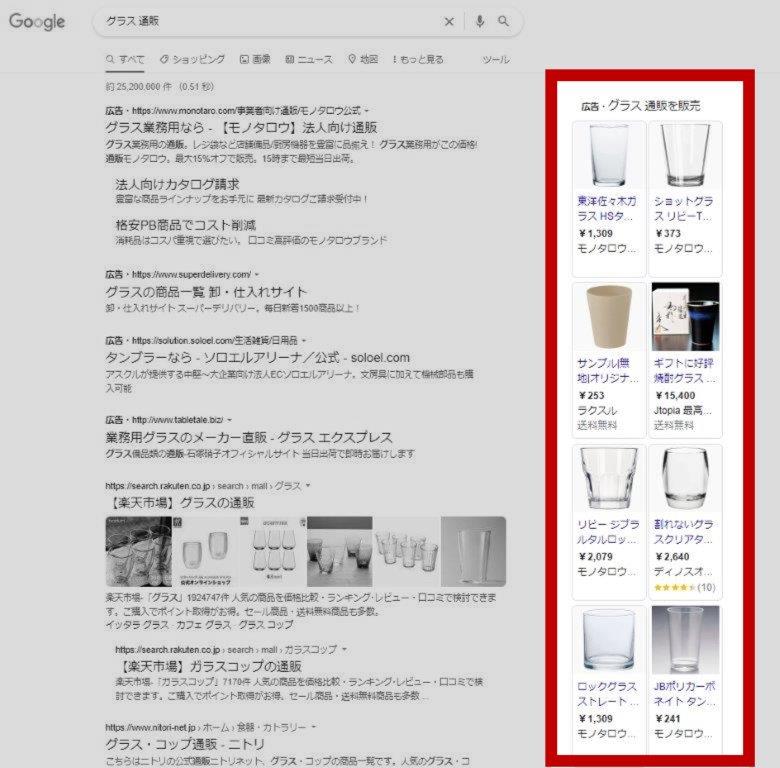Switch to the ニュース tab
This screenshot has height=768, width=780.
pyautogui.click(x=309, y=59)
